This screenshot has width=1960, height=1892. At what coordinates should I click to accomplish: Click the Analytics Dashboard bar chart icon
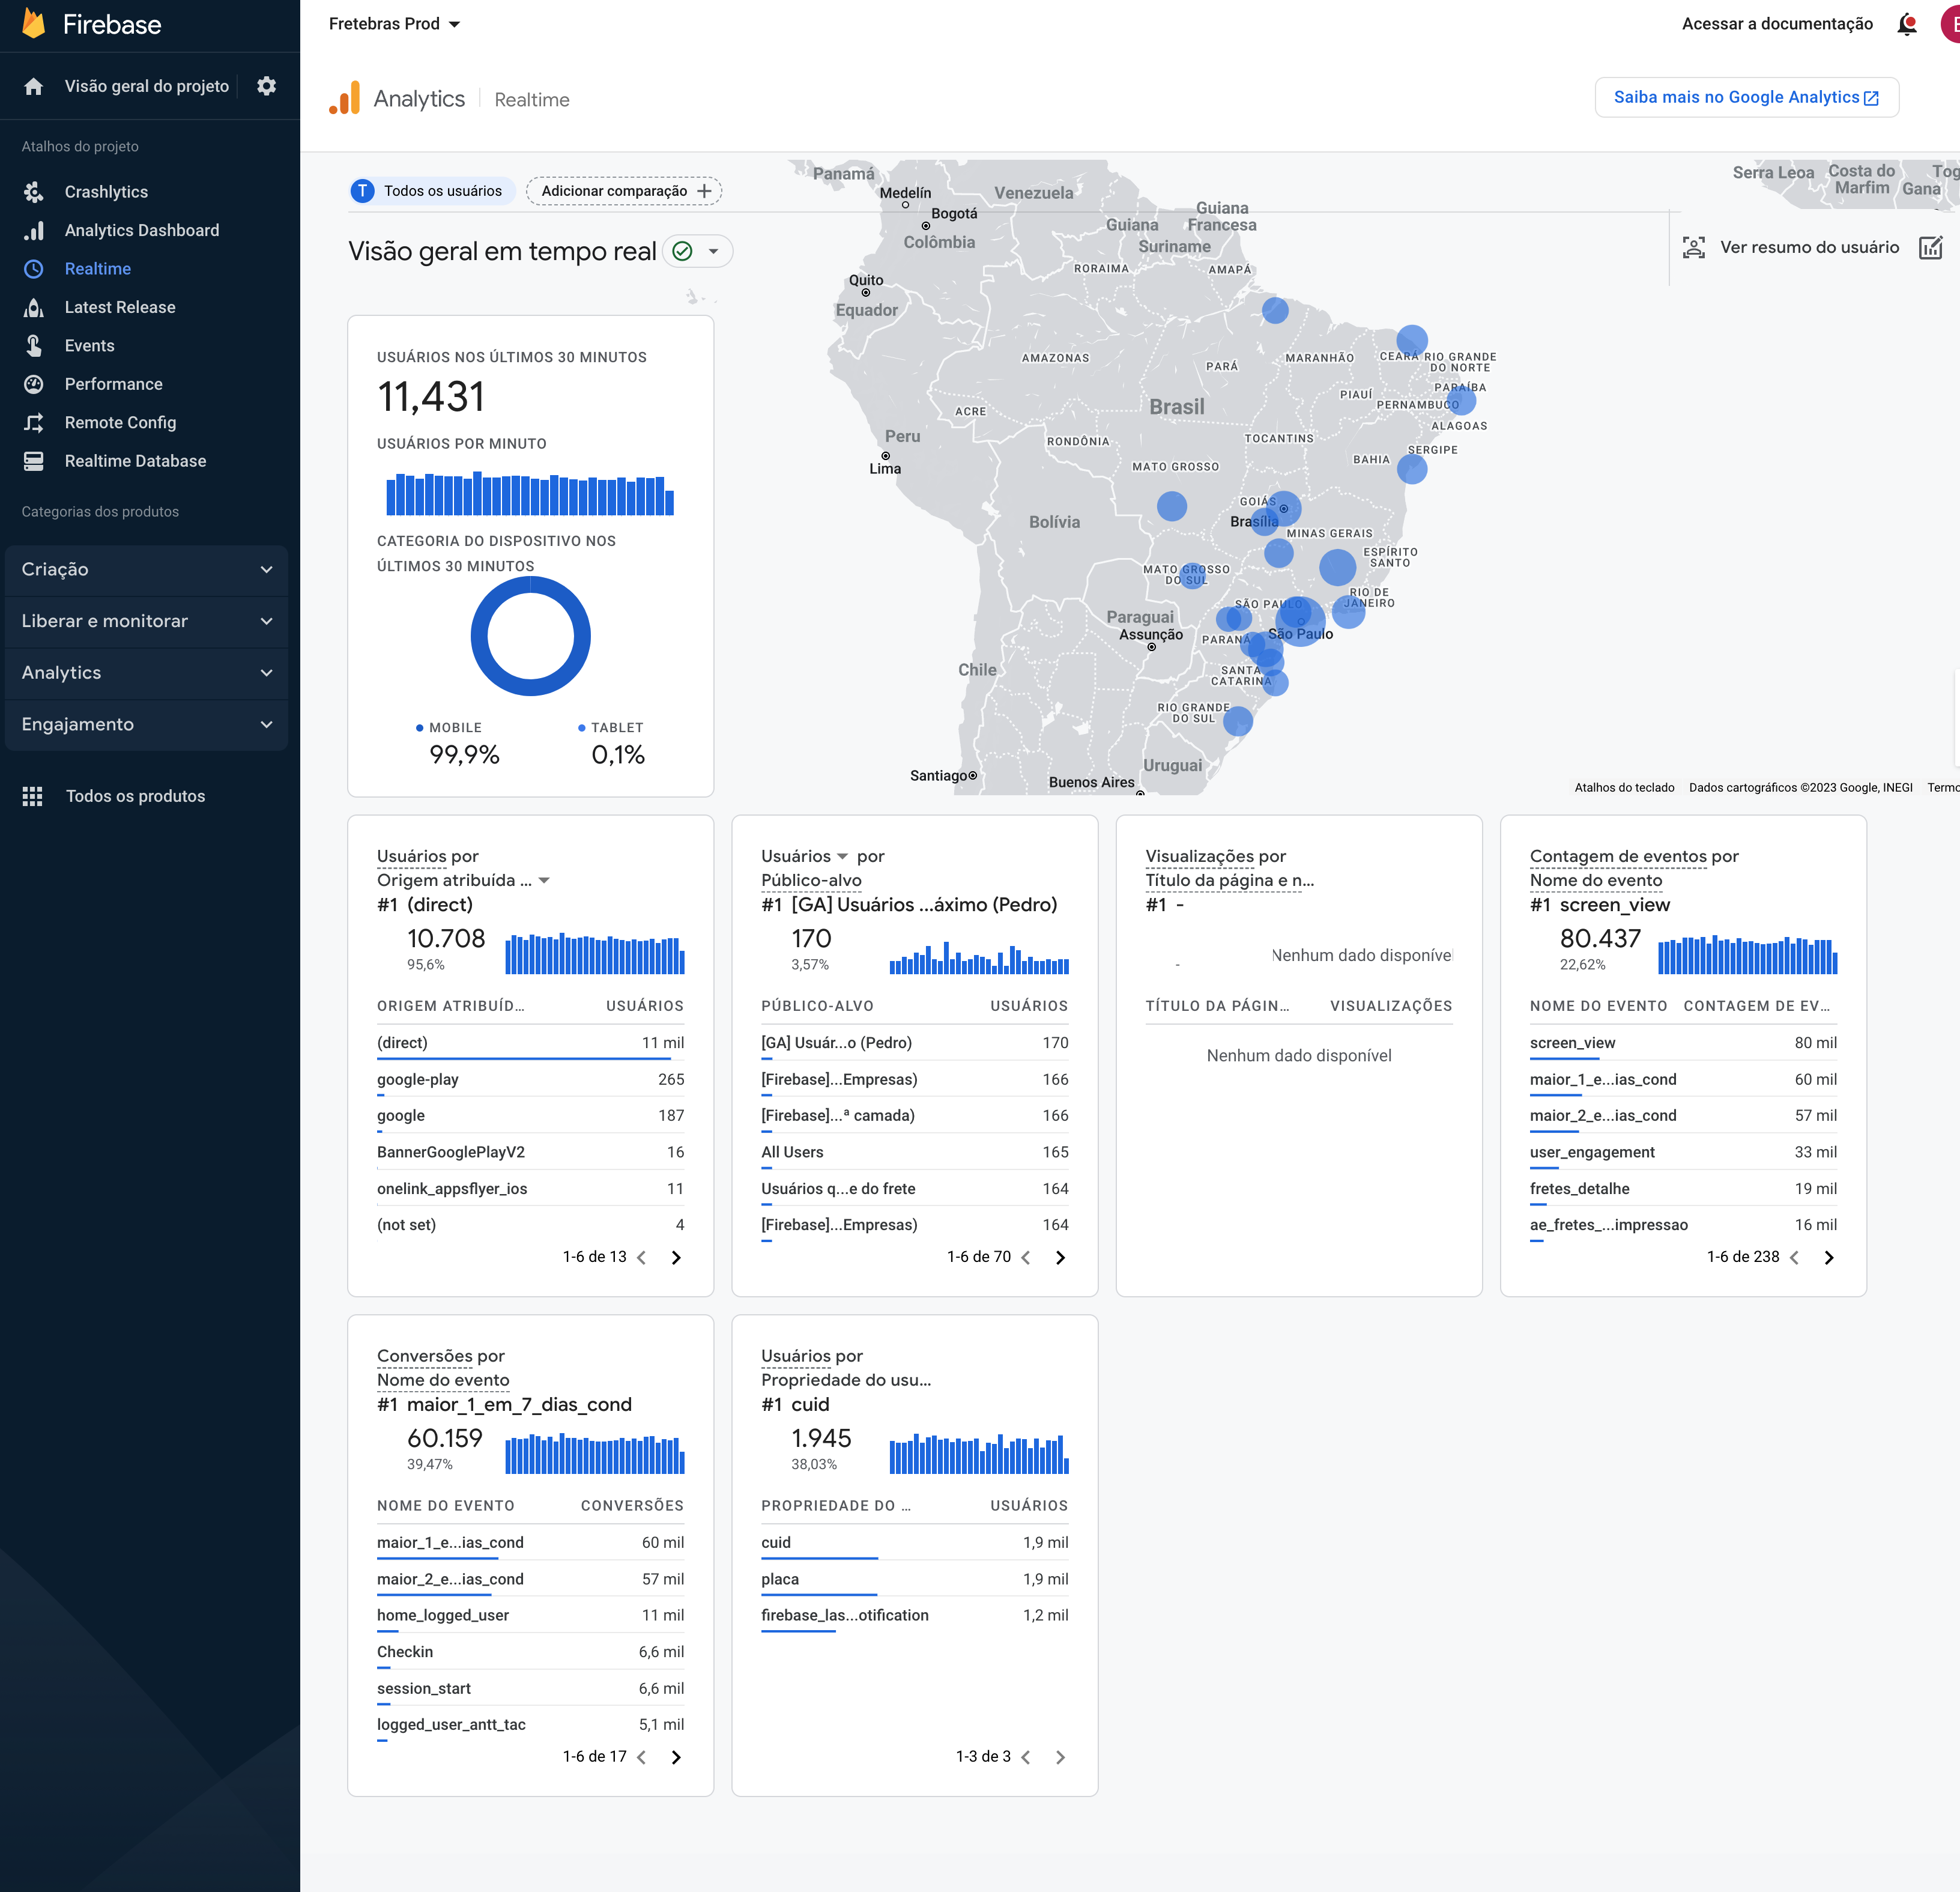tap(33, 230)
